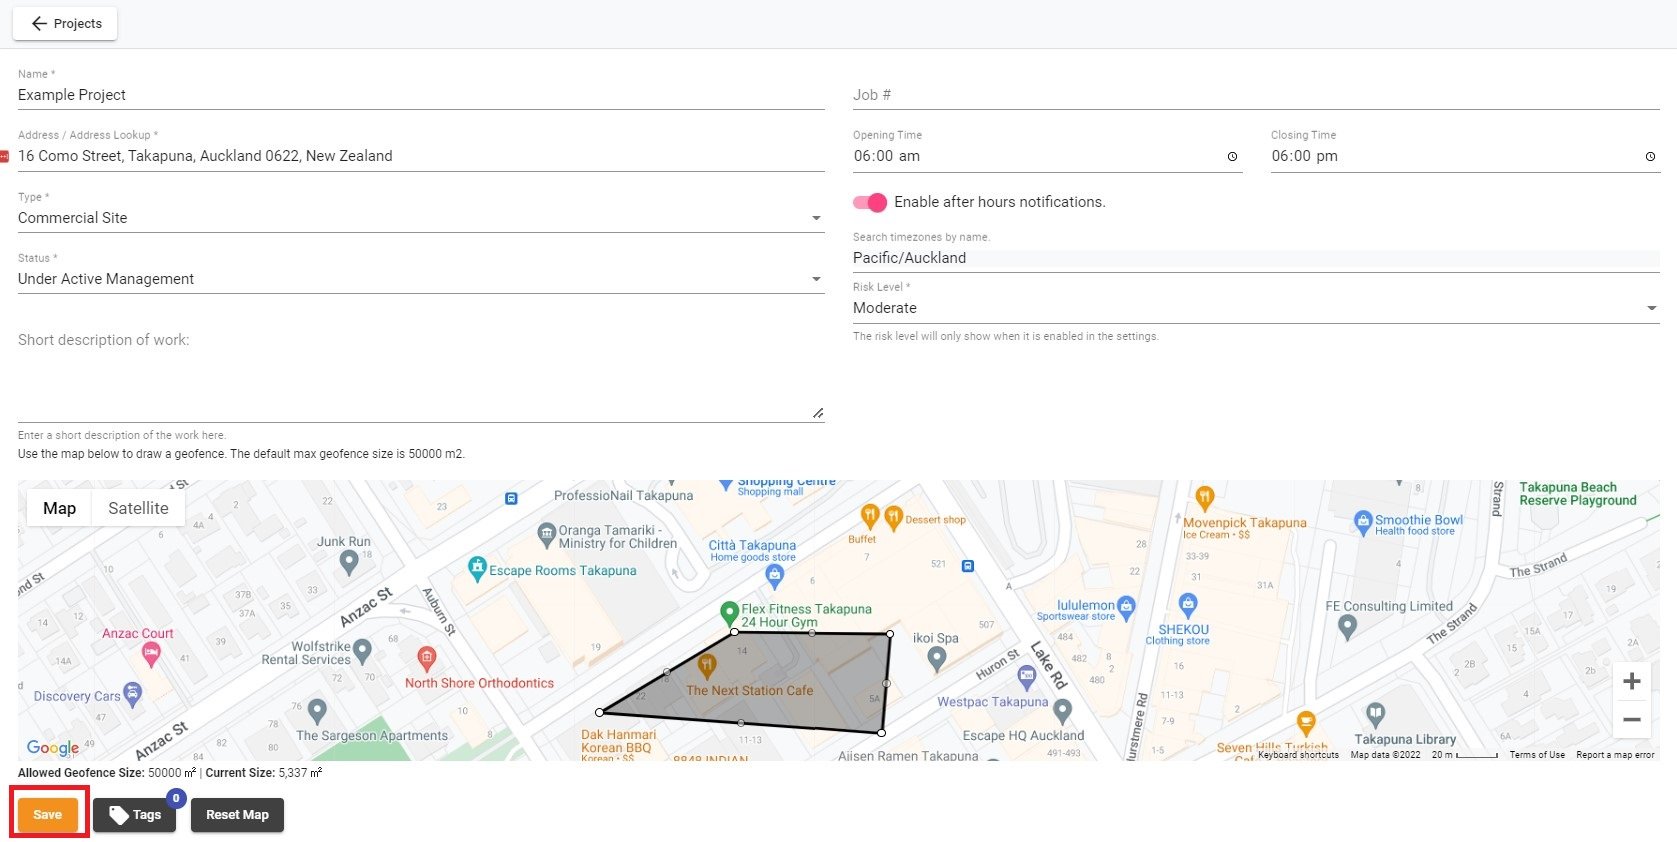Switch to Satellite map view
This screenshot has height=842, width=1677.
point(138,508)
